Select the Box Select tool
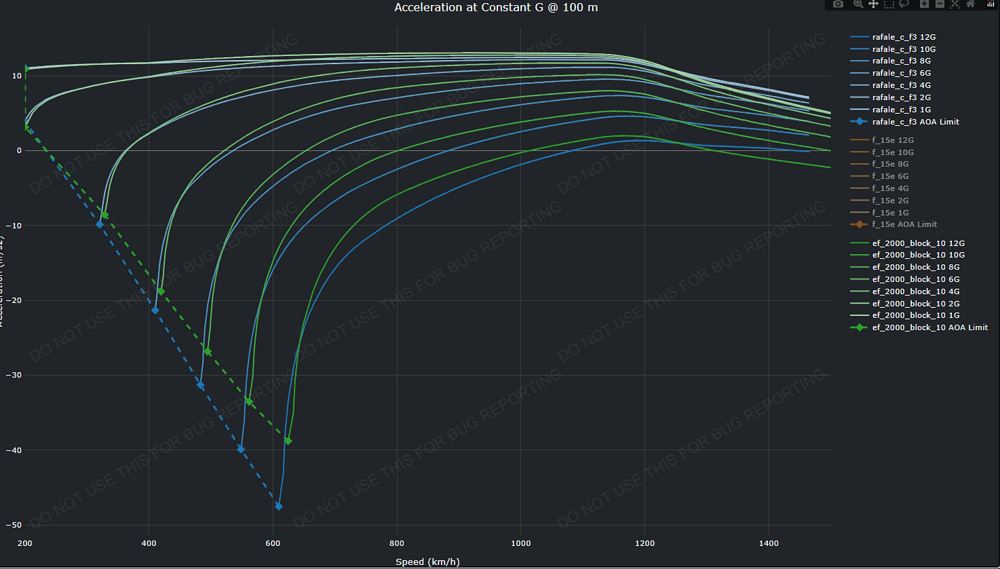The height and width of the screenshot is (569, 1000). tap(889, 4)
